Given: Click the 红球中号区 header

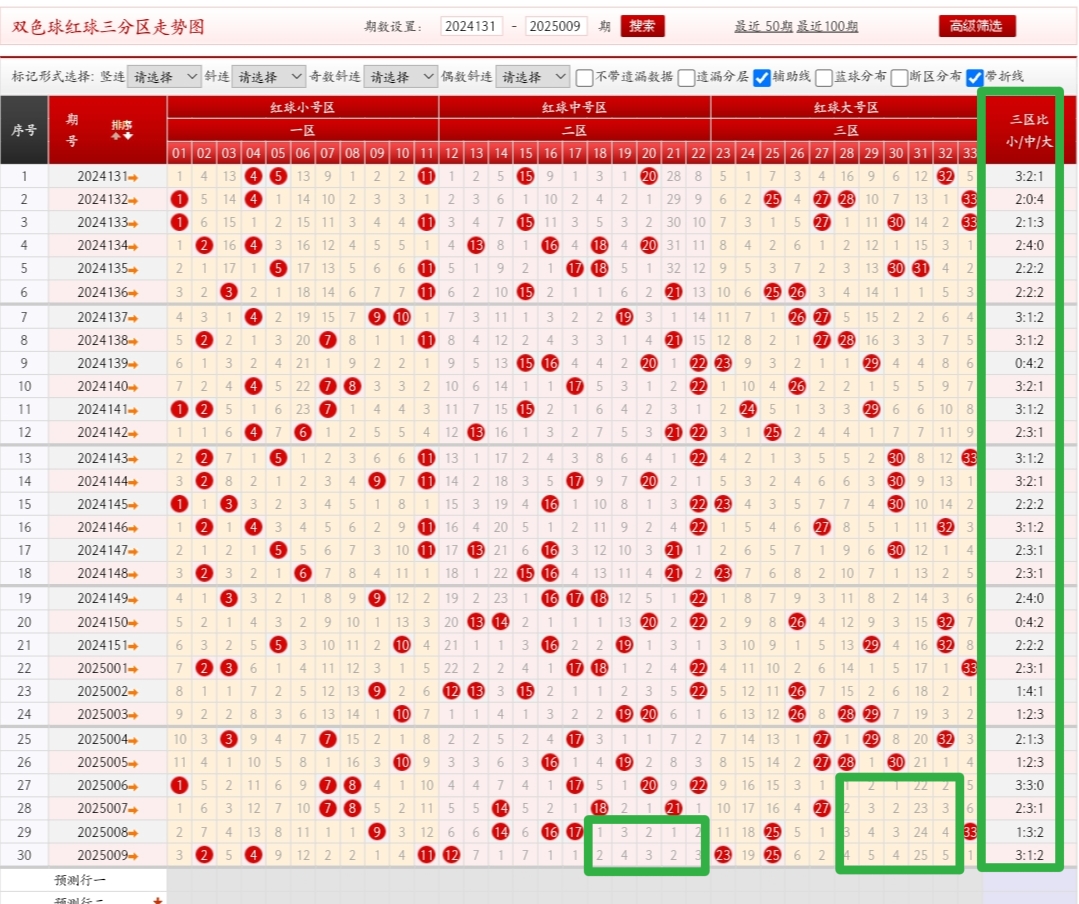Looking at the screenshot, I should [x=574, y=107].
